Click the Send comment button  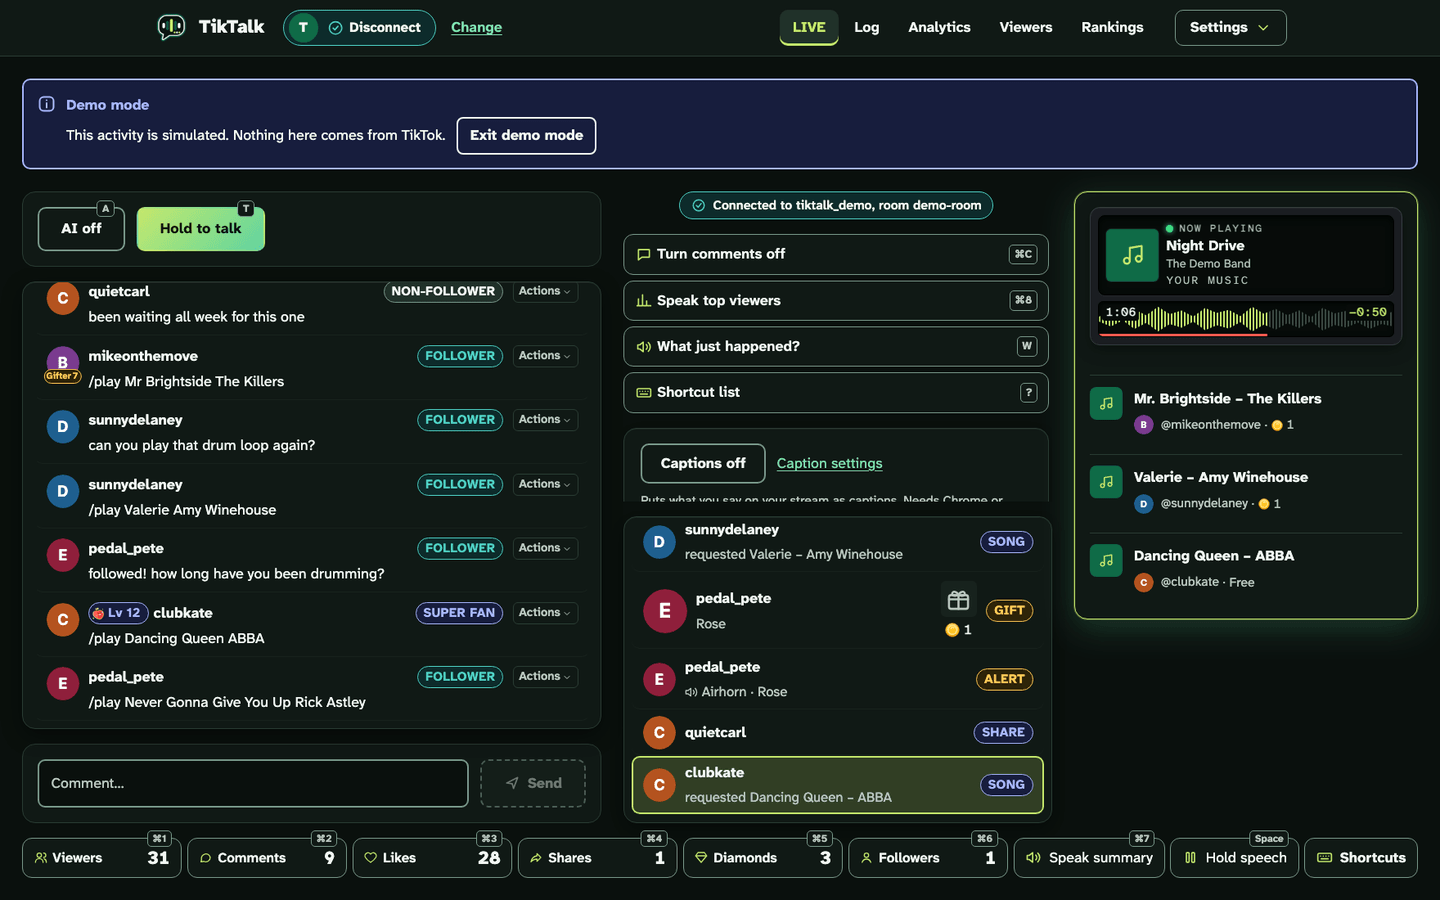(x=533, y=784)
